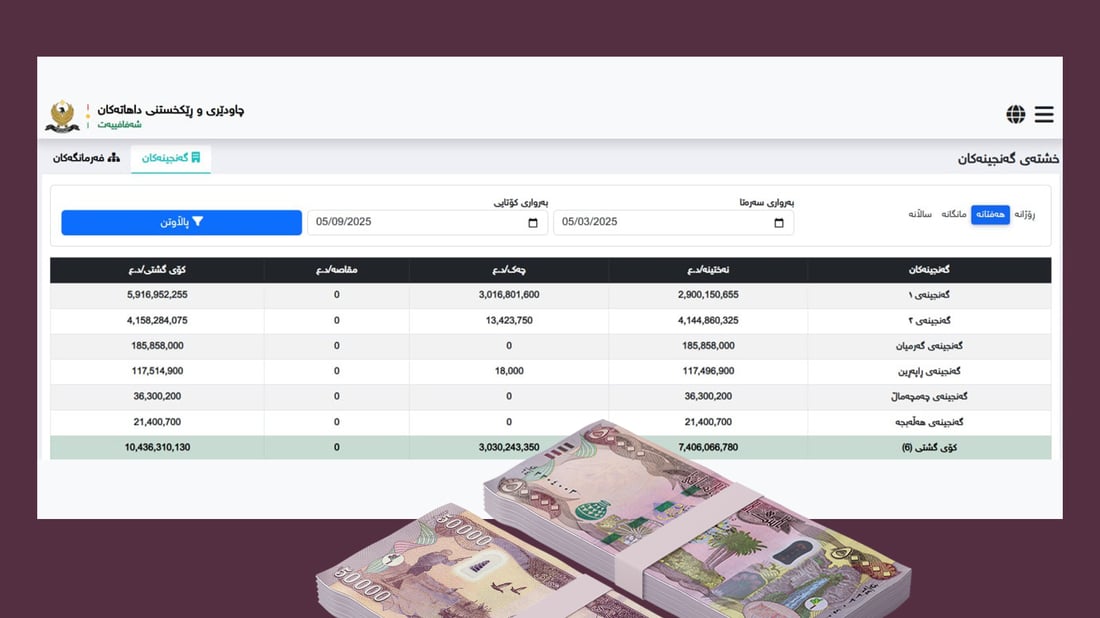Click the value 4,144,860,325

click(708, 321)
